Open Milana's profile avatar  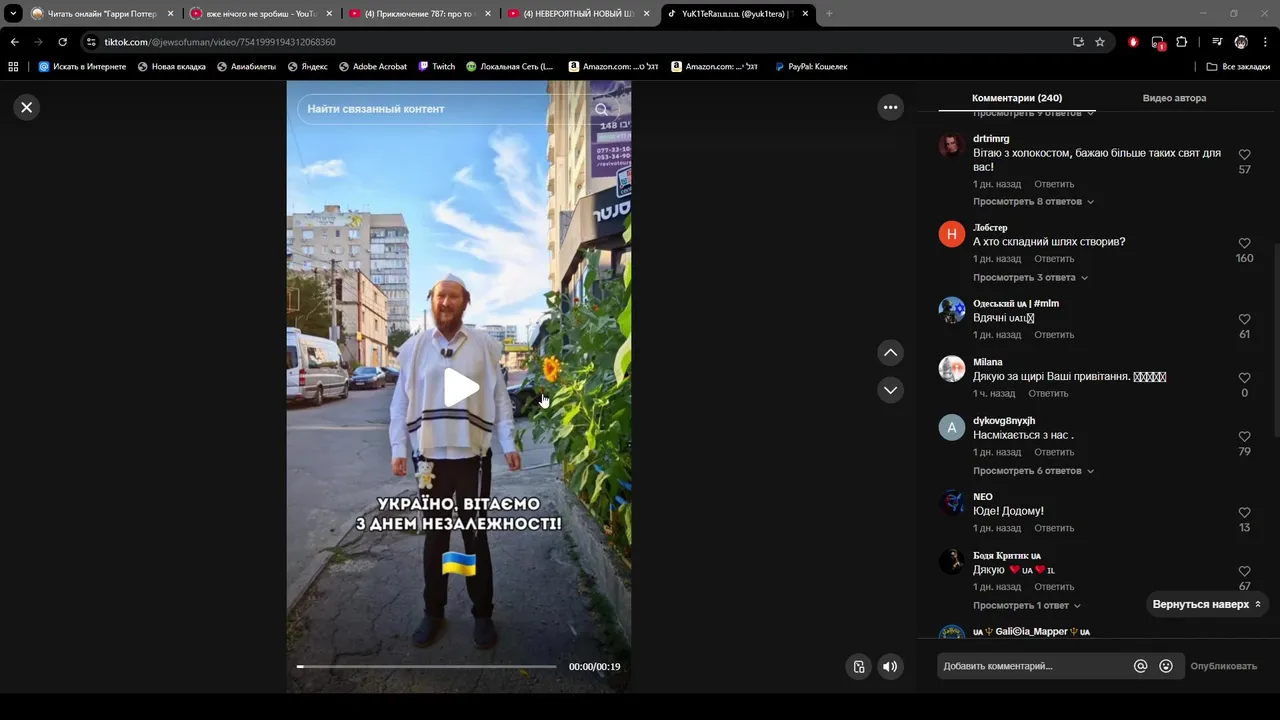pos(951,369)
